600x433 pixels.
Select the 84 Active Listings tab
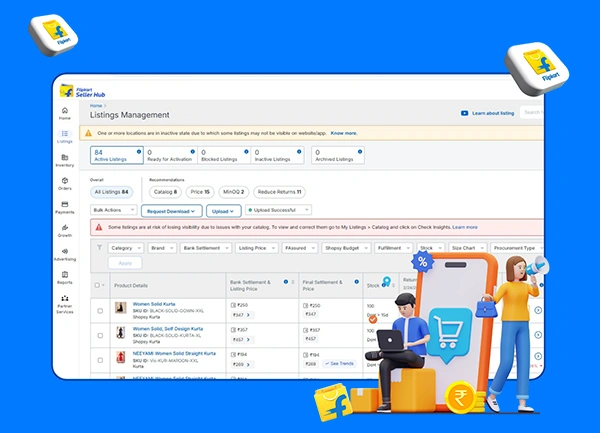[117, 155]
